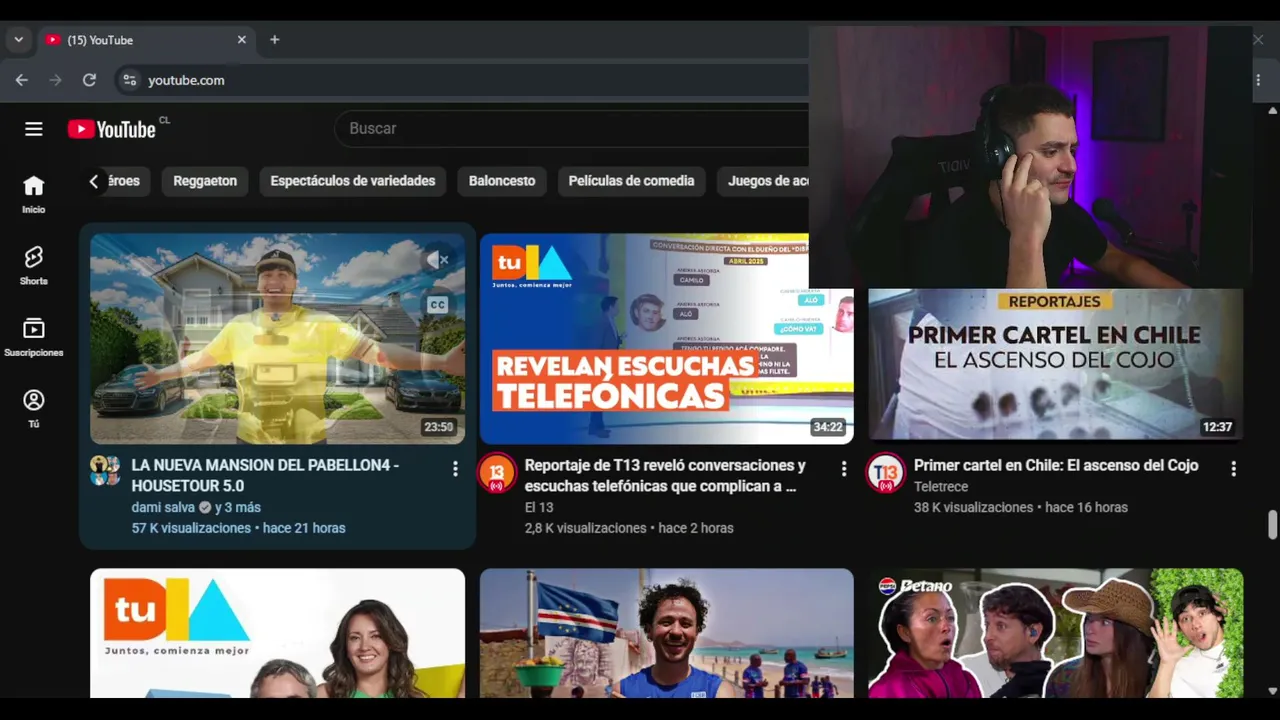This screenshot has height=720, width=1280.
Task: Open the Revelan escuchas telefónicas thumbnail
Action: [666, 338]
